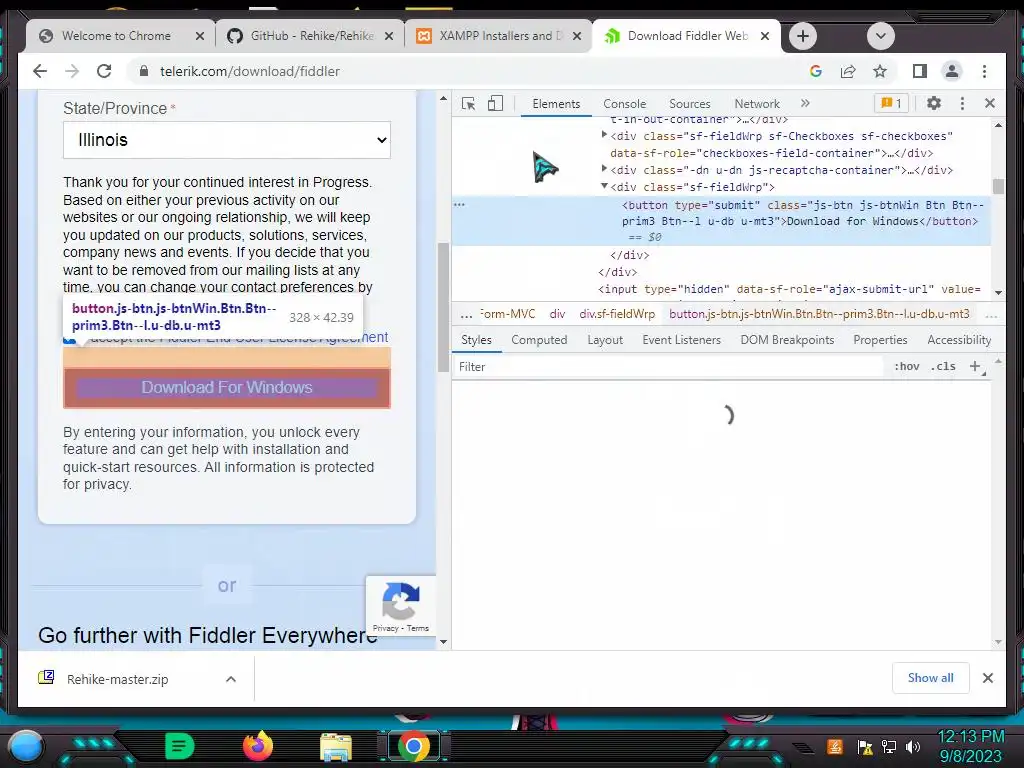The height and width of the screenshot is (768, 1024).
Task: Expand Rehike-master.zip download options
Action: (x=231, y=679)
